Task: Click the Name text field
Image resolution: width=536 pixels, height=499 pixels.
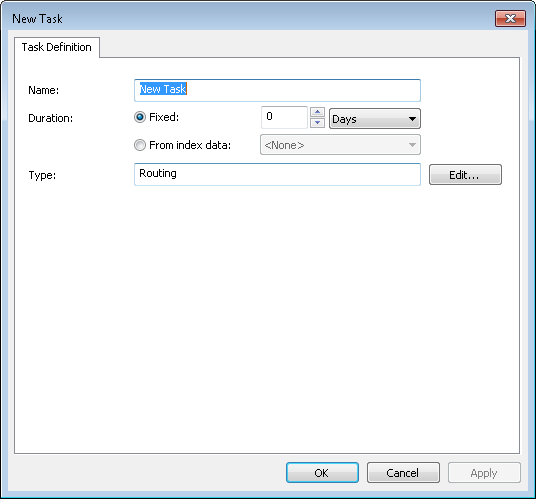Action: pos(277,90)
